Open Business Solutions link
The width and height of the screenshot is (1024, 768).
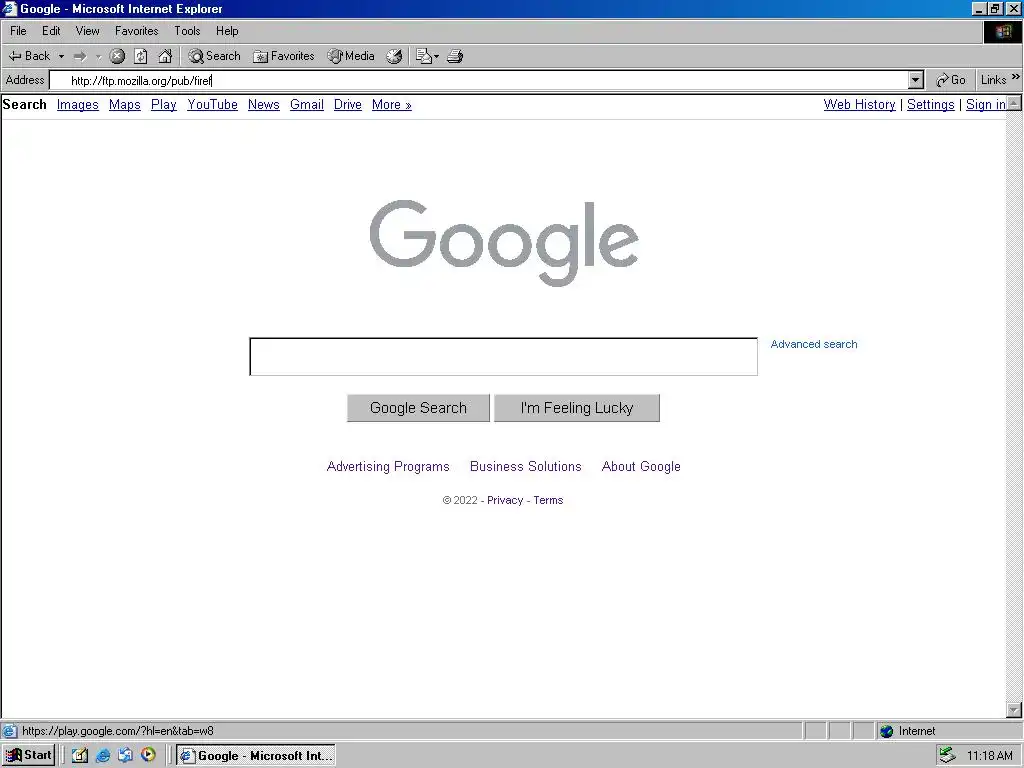[526, 466]
